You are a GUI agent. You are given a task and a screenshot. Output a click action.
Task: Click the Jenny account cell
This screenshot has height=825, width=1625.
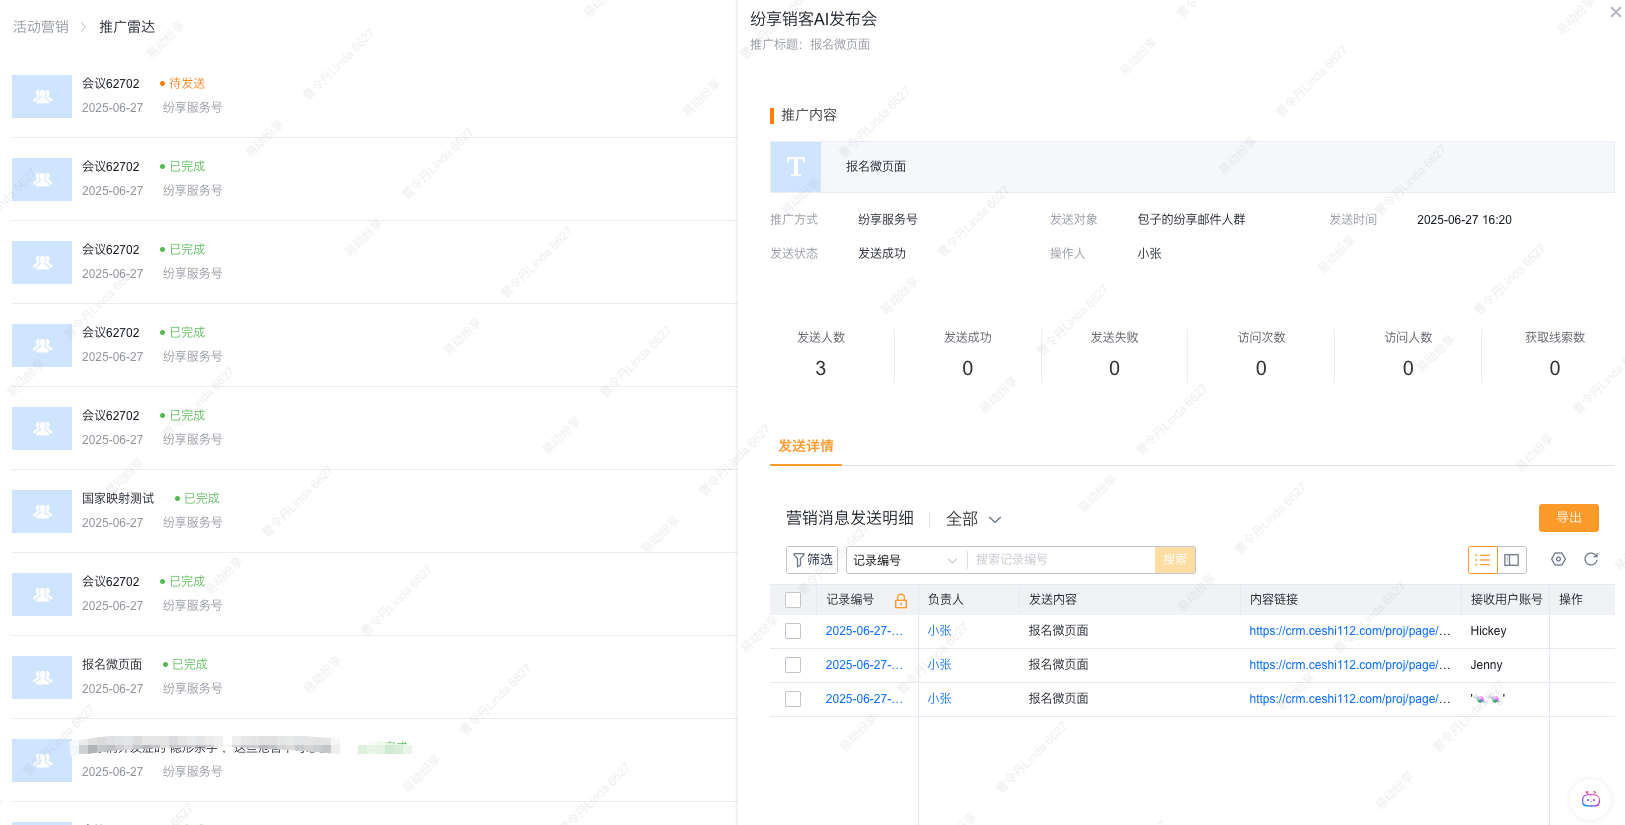(x=1486, y=665)
